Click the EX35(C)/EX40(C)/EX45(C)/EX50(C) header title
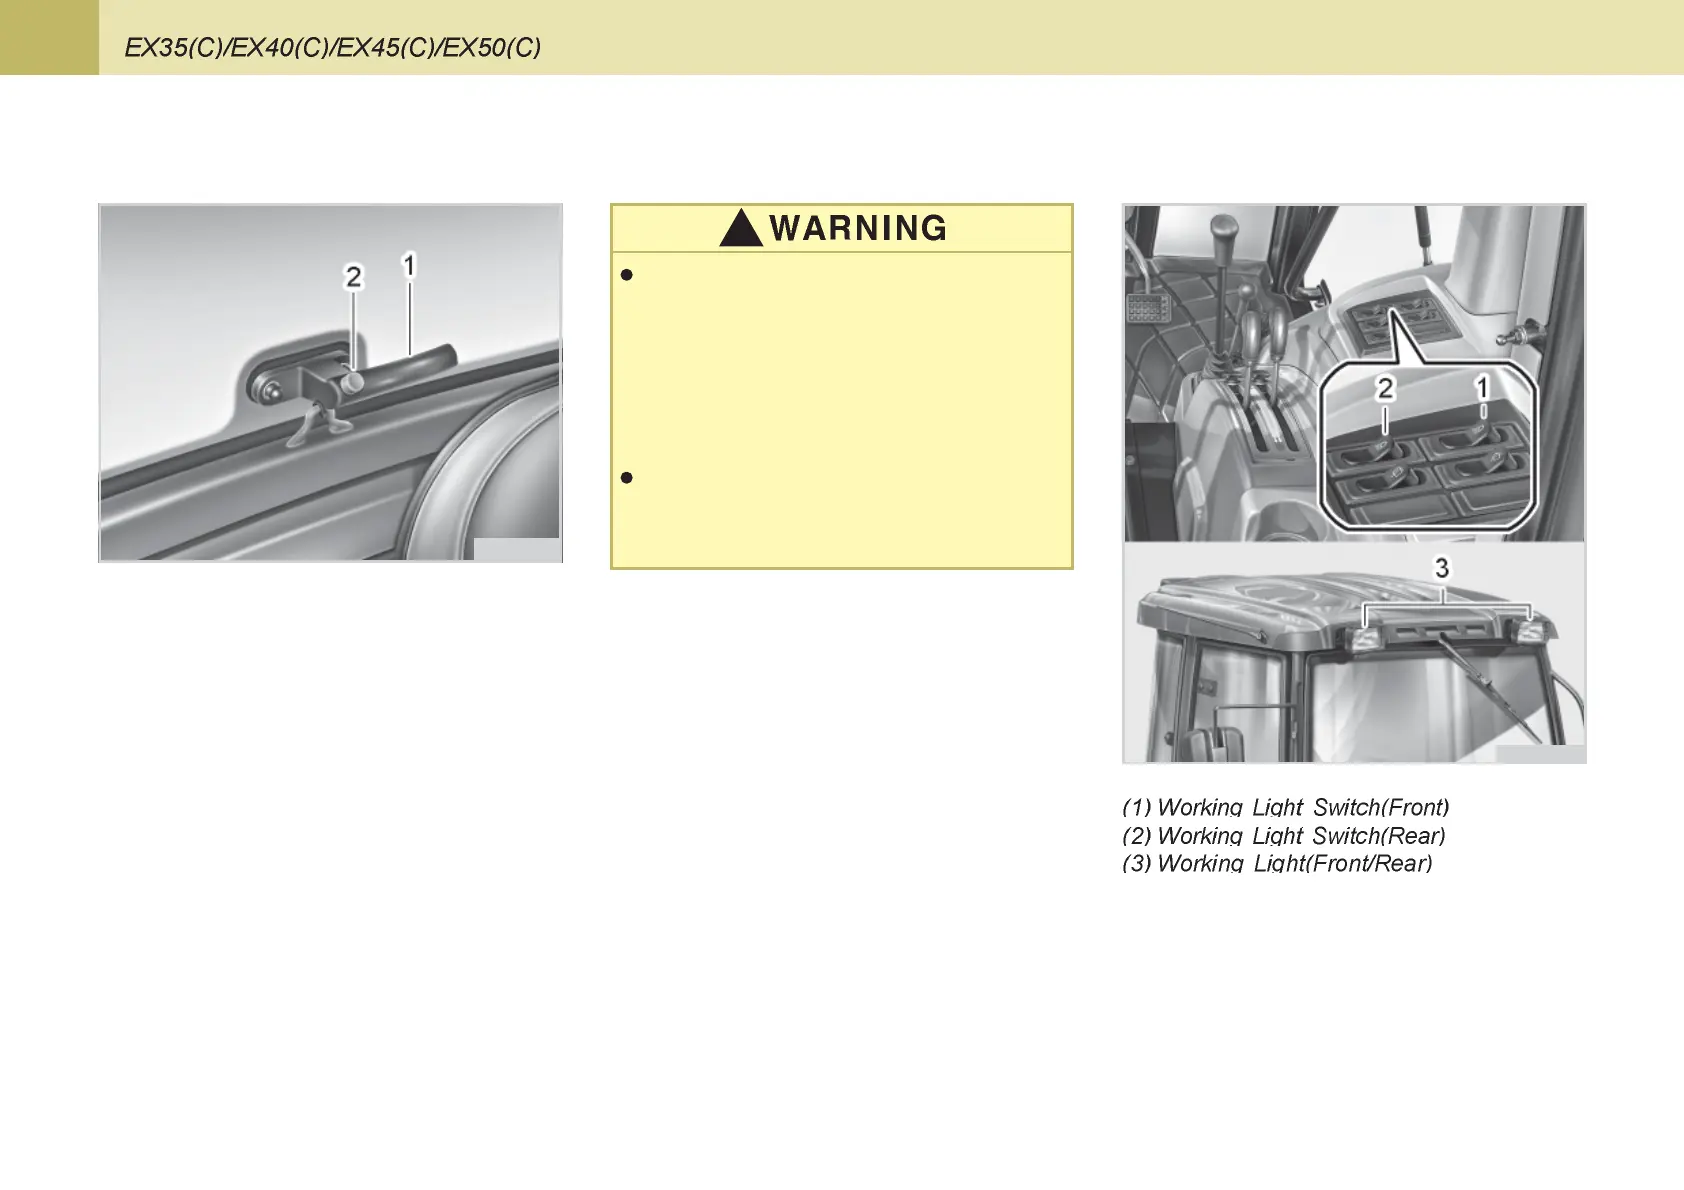Image resolution: width=1684 pixels, height=1190 pixels. coord(332,48)
